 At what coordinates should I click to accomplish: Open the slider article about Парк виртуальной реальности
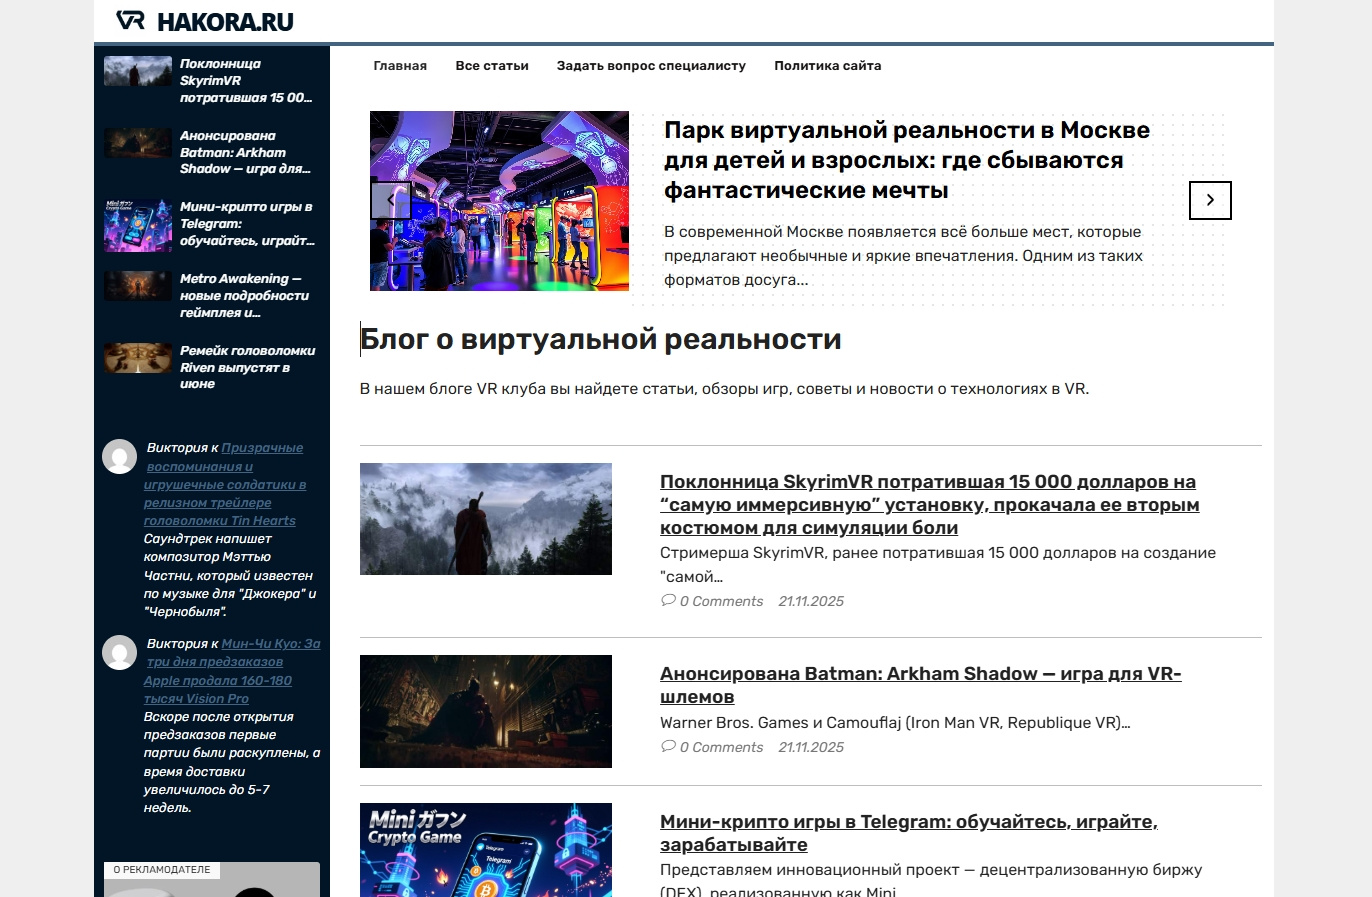(x=907, y=160)
